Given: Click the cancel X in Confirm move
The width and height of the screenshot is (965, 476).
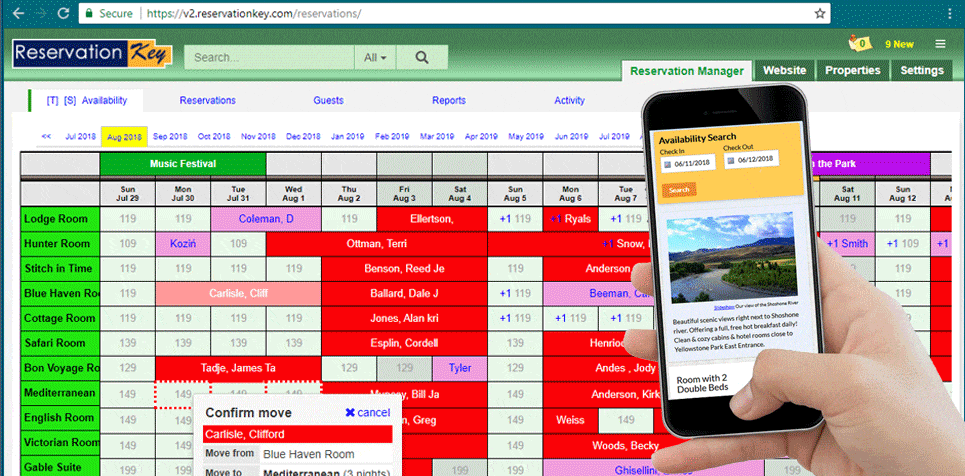Looking at the screenshot, I should [x=367, y=413].
